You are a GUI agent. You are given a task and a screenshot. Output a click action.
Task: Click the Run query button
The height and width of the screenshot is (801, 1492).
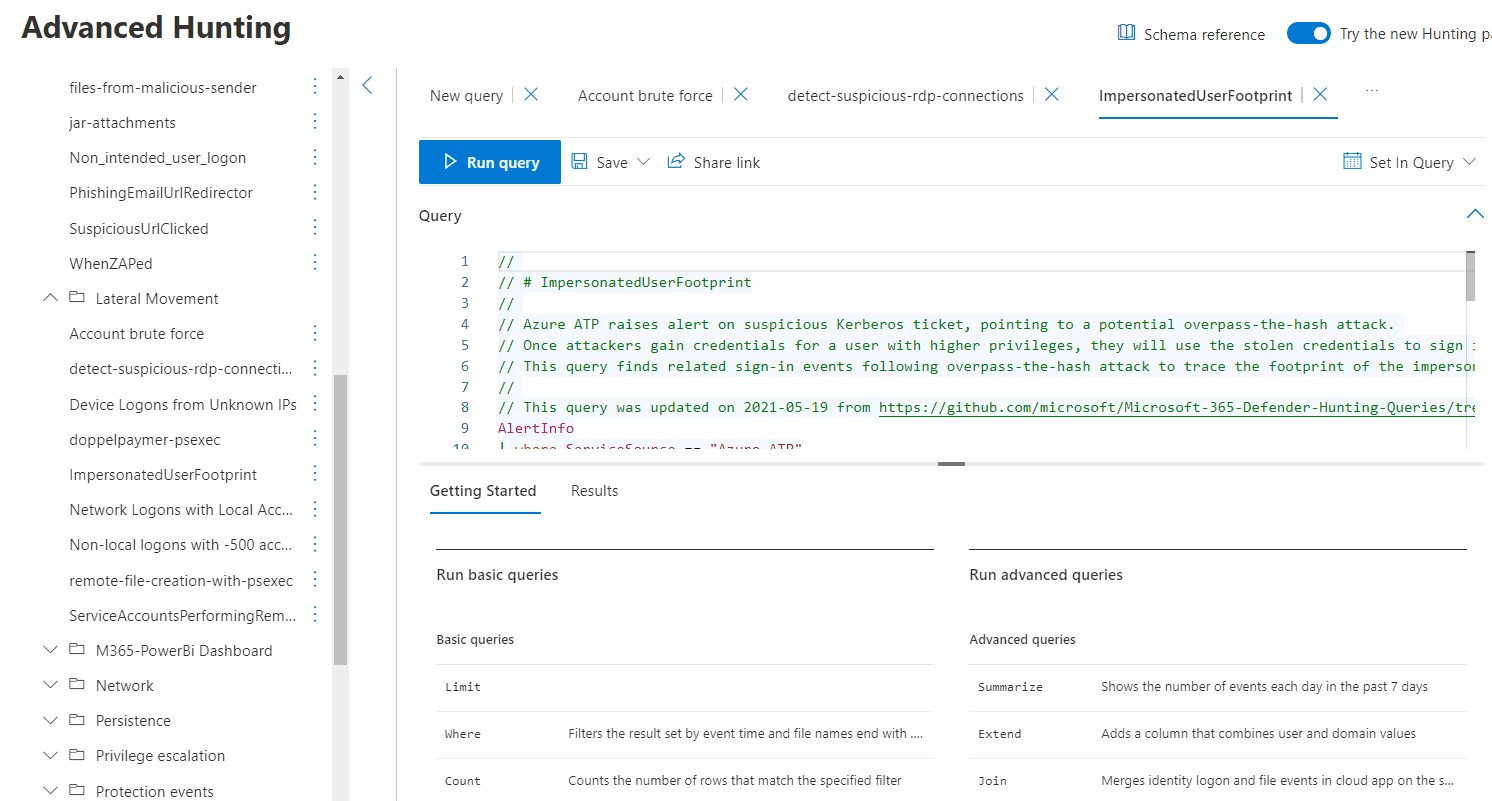pos(490,162)
